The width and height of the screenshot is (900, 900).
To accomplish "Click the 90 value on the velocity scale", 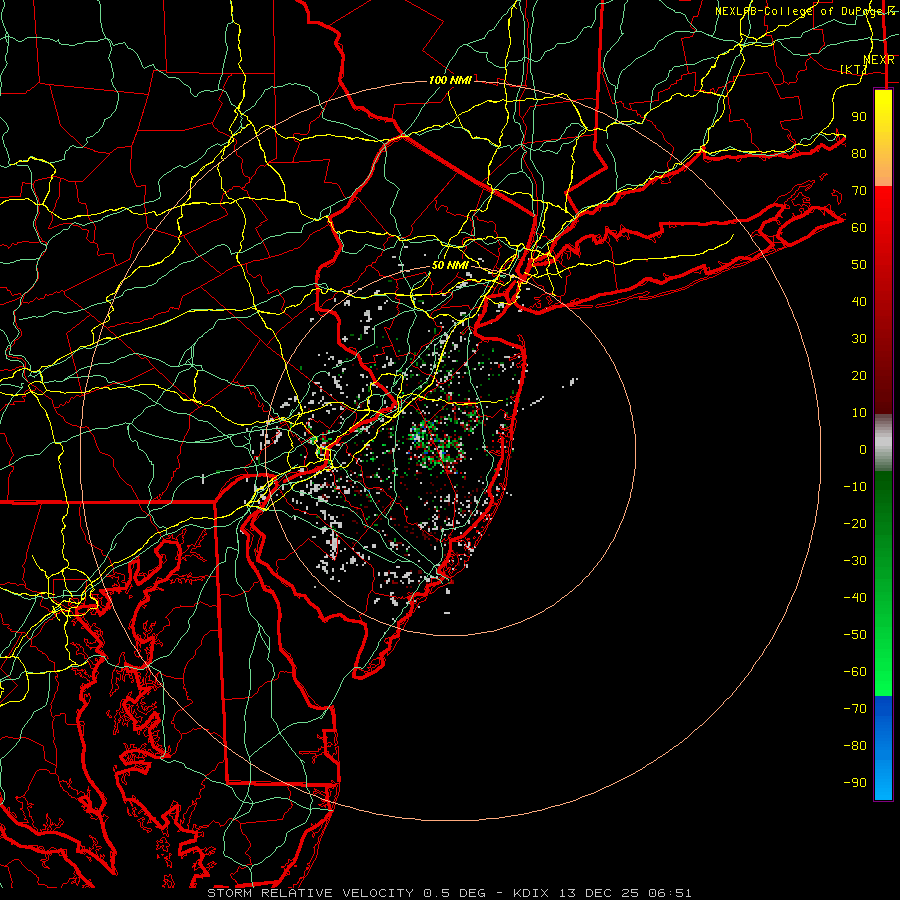I will click(x=859, y=117).
